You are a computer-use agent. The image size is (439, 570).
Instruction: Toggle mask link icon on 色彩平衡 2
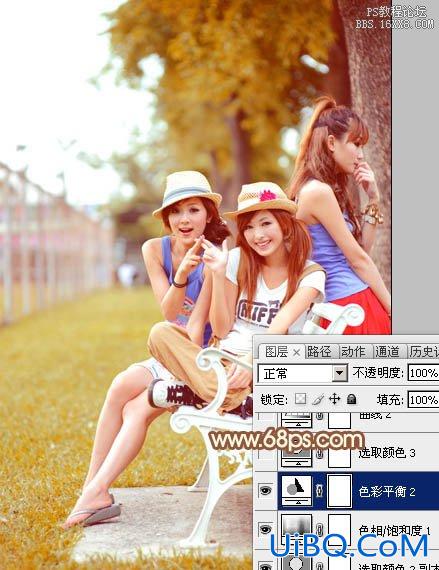click(319, 491)
